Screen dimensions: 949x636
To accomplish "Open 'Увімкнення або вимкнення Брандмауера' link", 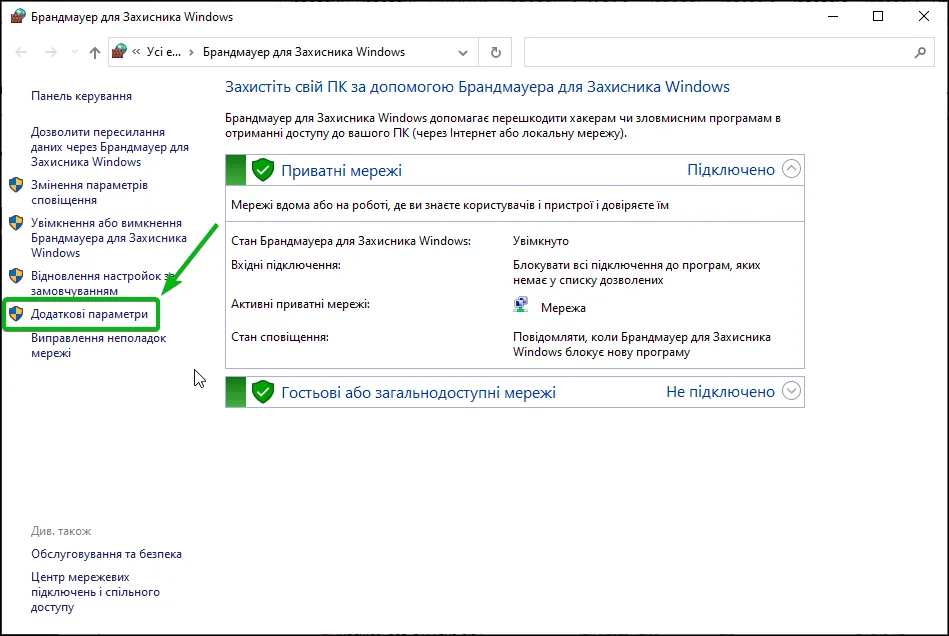I will coord(109,238).
